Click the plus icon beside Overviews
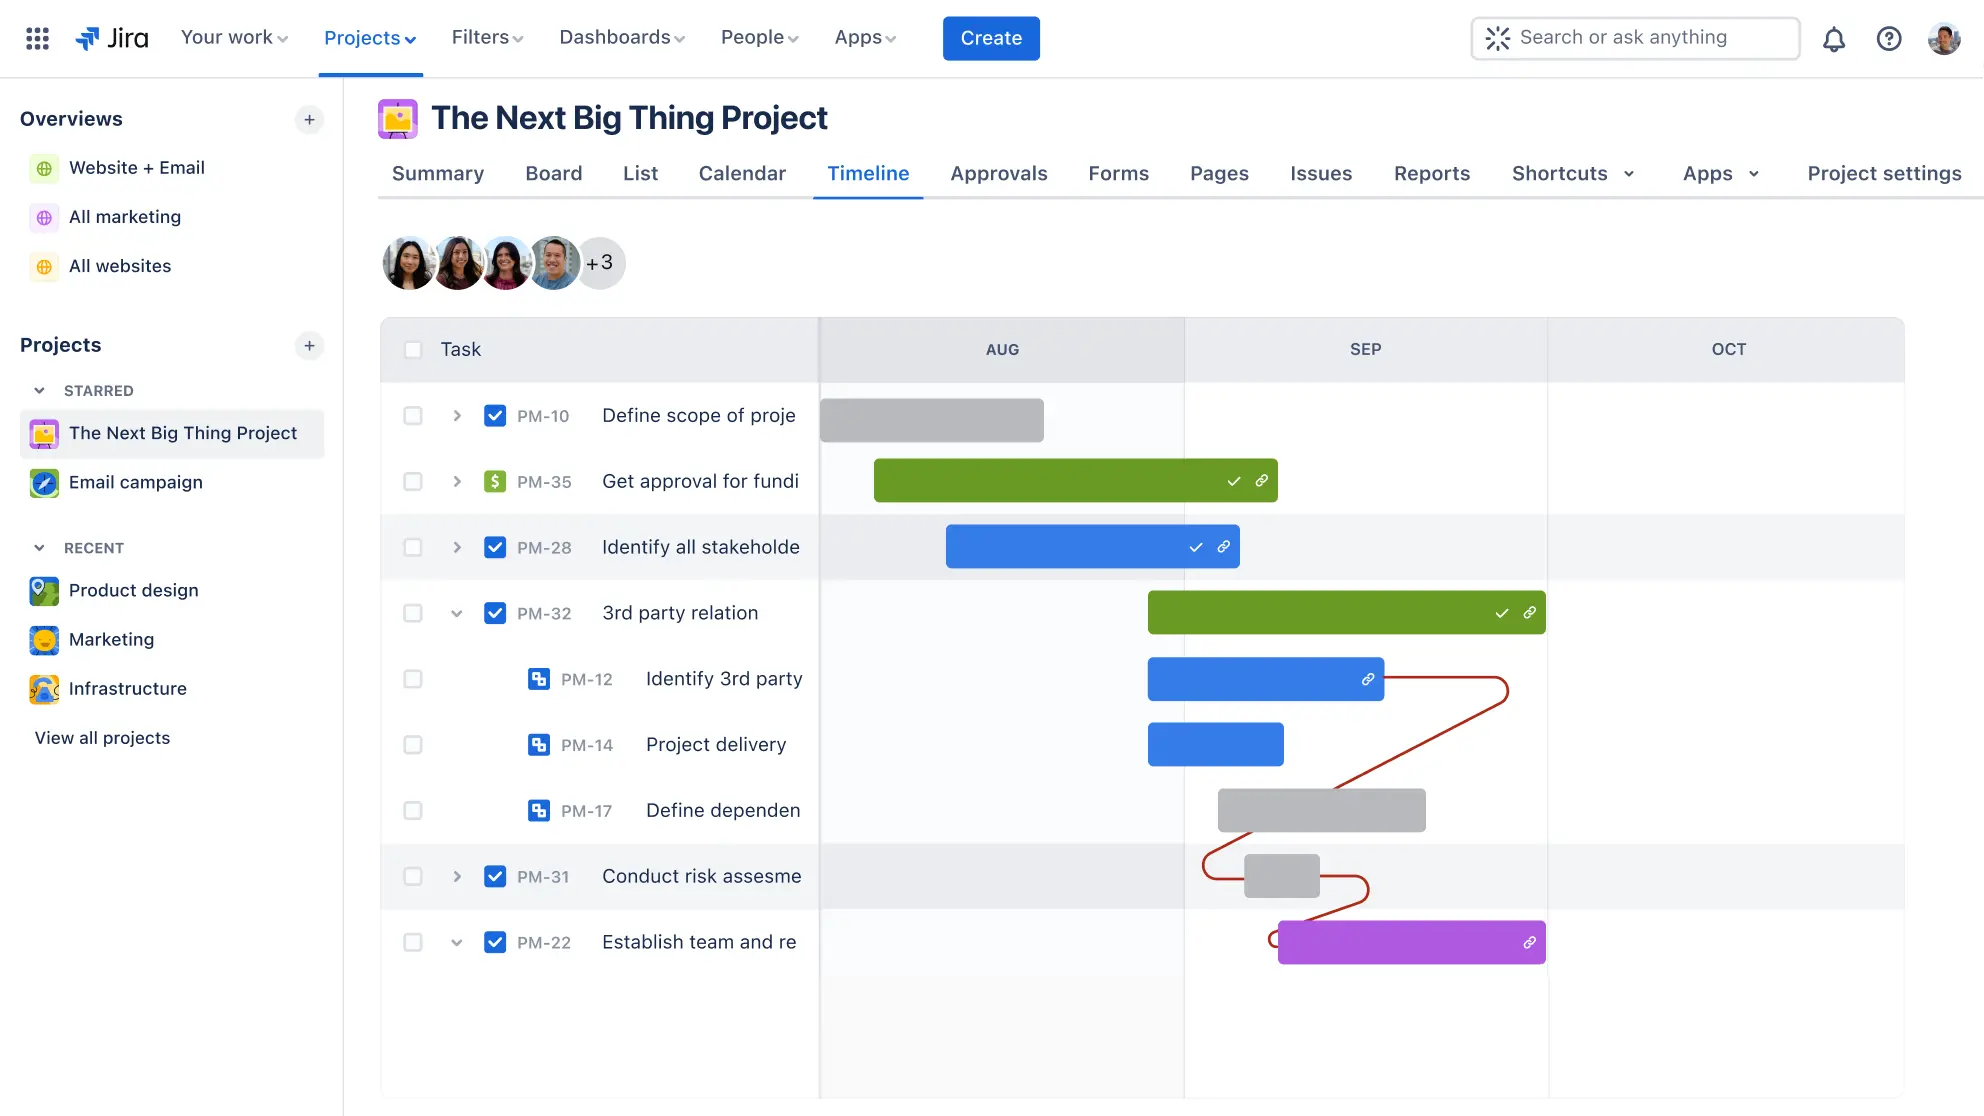This screenshot has width=1984, height=1116. pyautogui.click(x=309, y=119)
